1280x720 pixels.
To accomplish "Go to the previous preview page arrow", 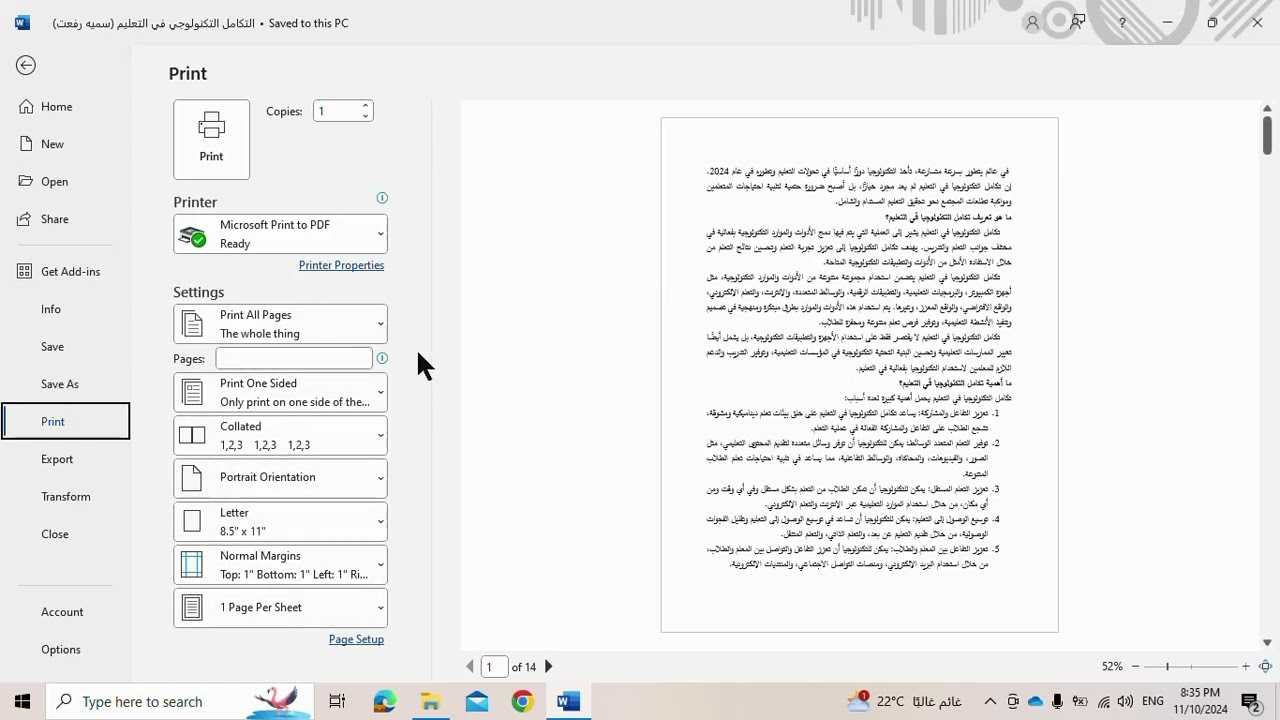I will click(x=470, y=666).
